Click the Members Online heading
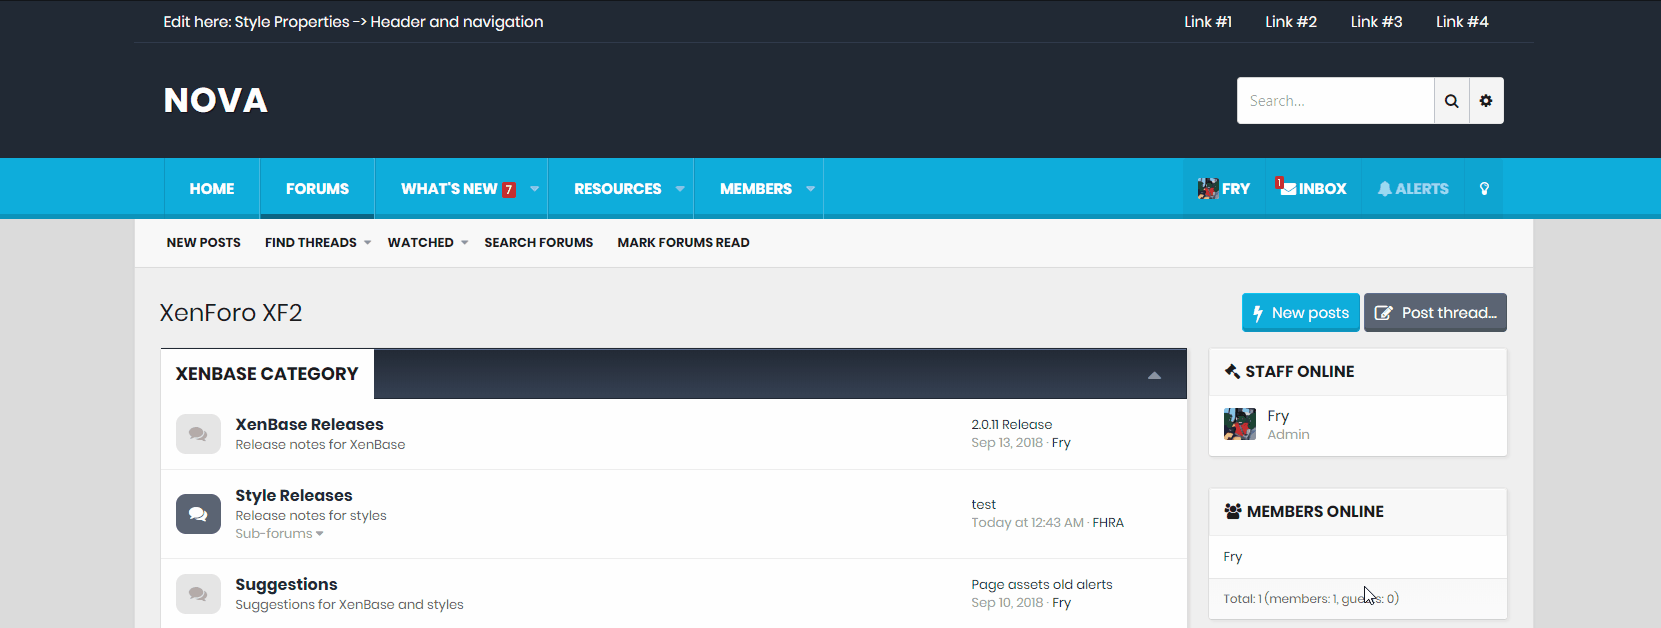1661x628 pixels. pyautogui.click(x=1315, y=511)
